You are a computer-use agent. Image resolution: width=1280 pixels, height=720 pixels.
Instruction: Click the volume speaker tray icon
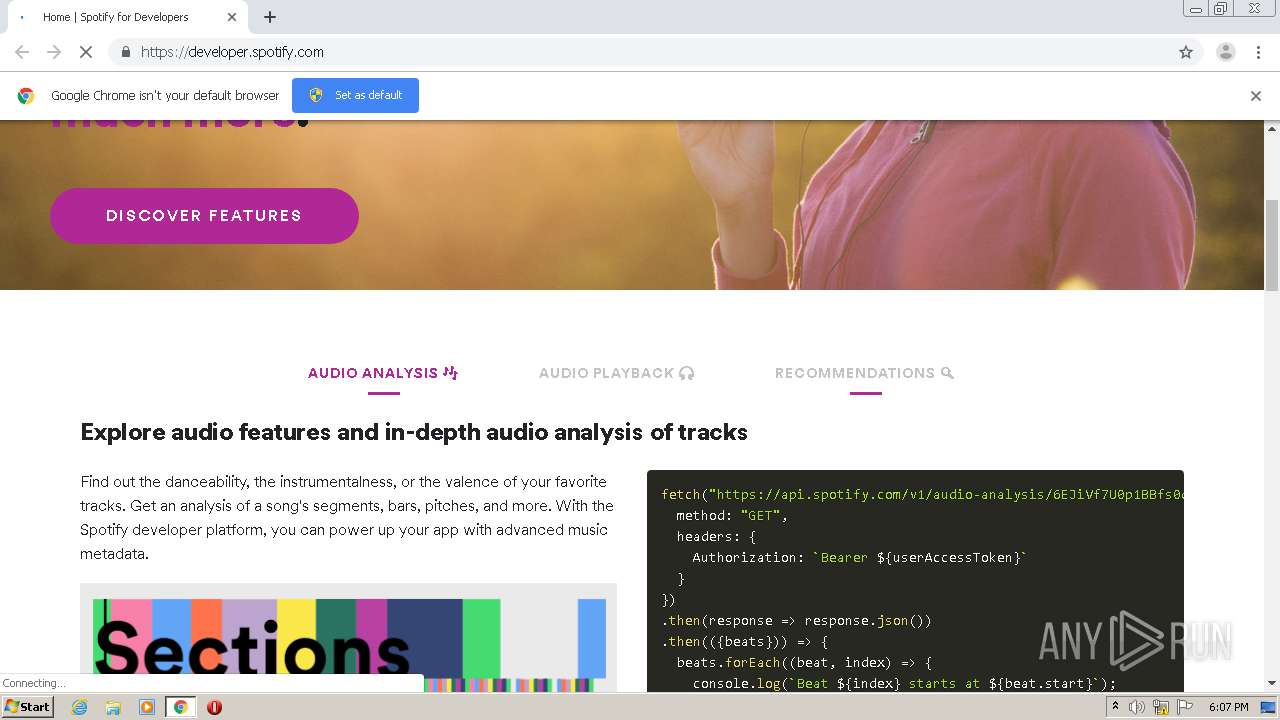tap(1137, 707)
